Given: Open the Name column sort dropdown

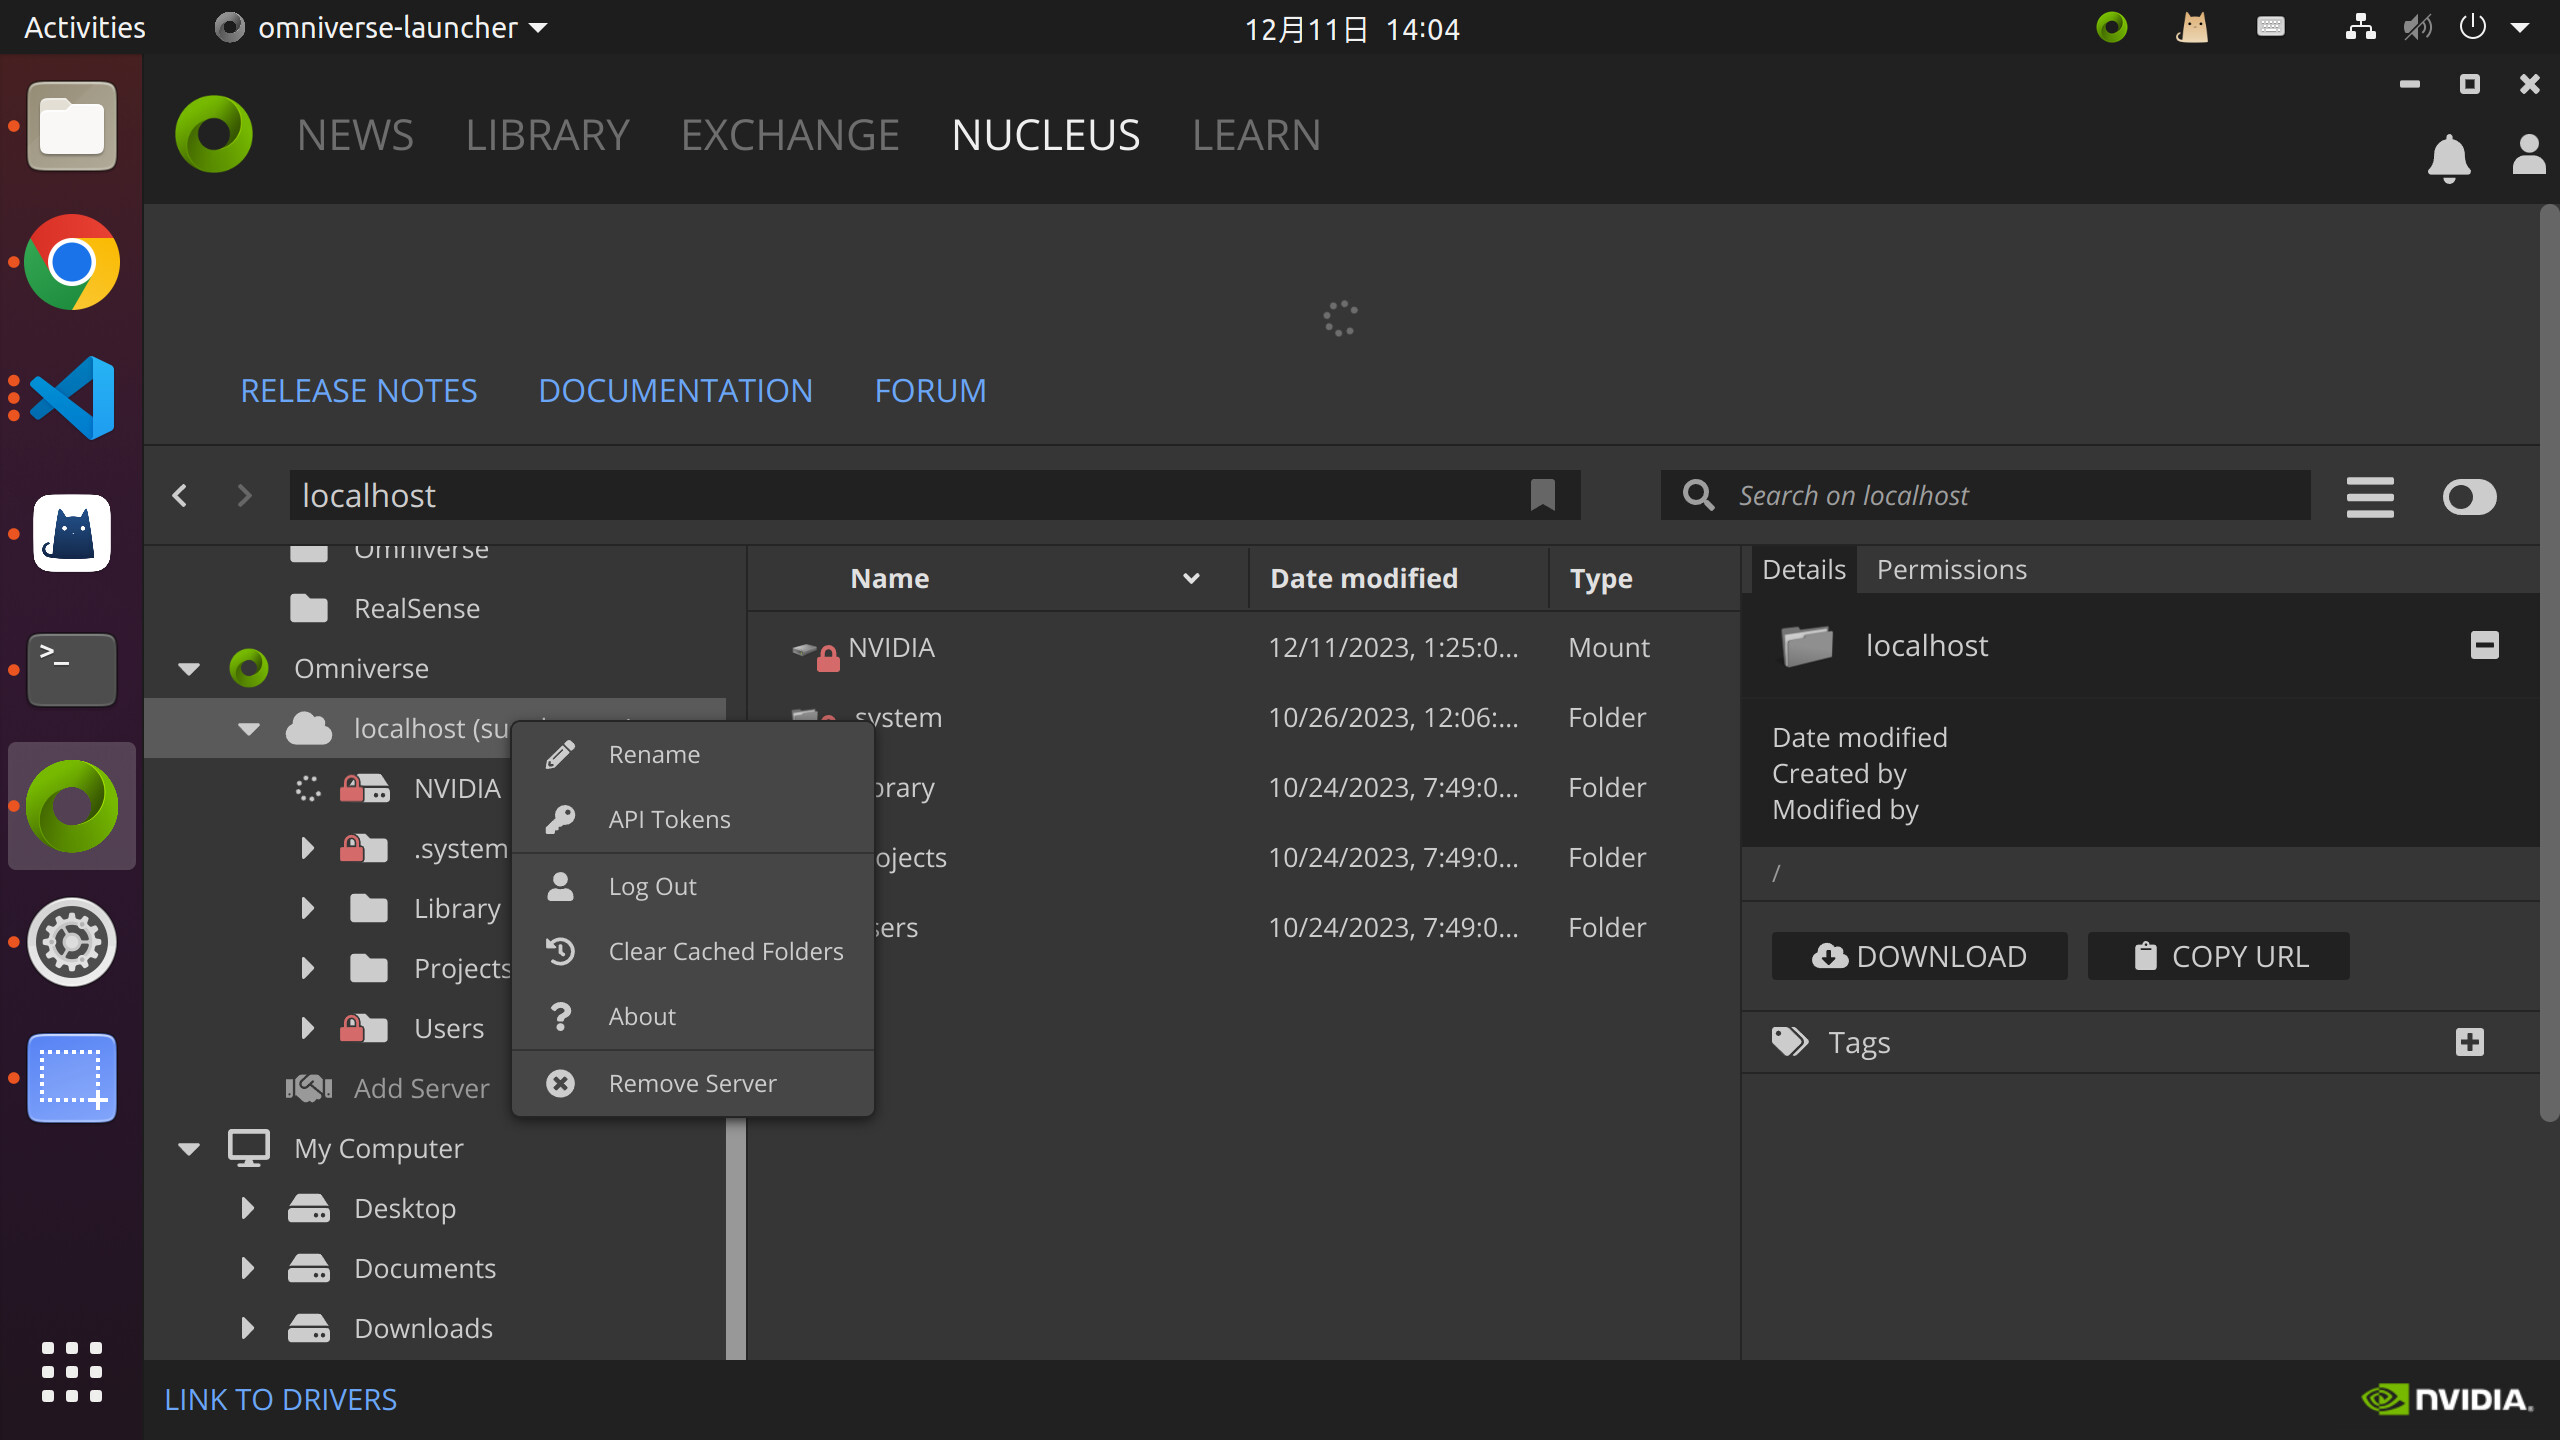Looking at the screenshot, I should coord(1190,578).
